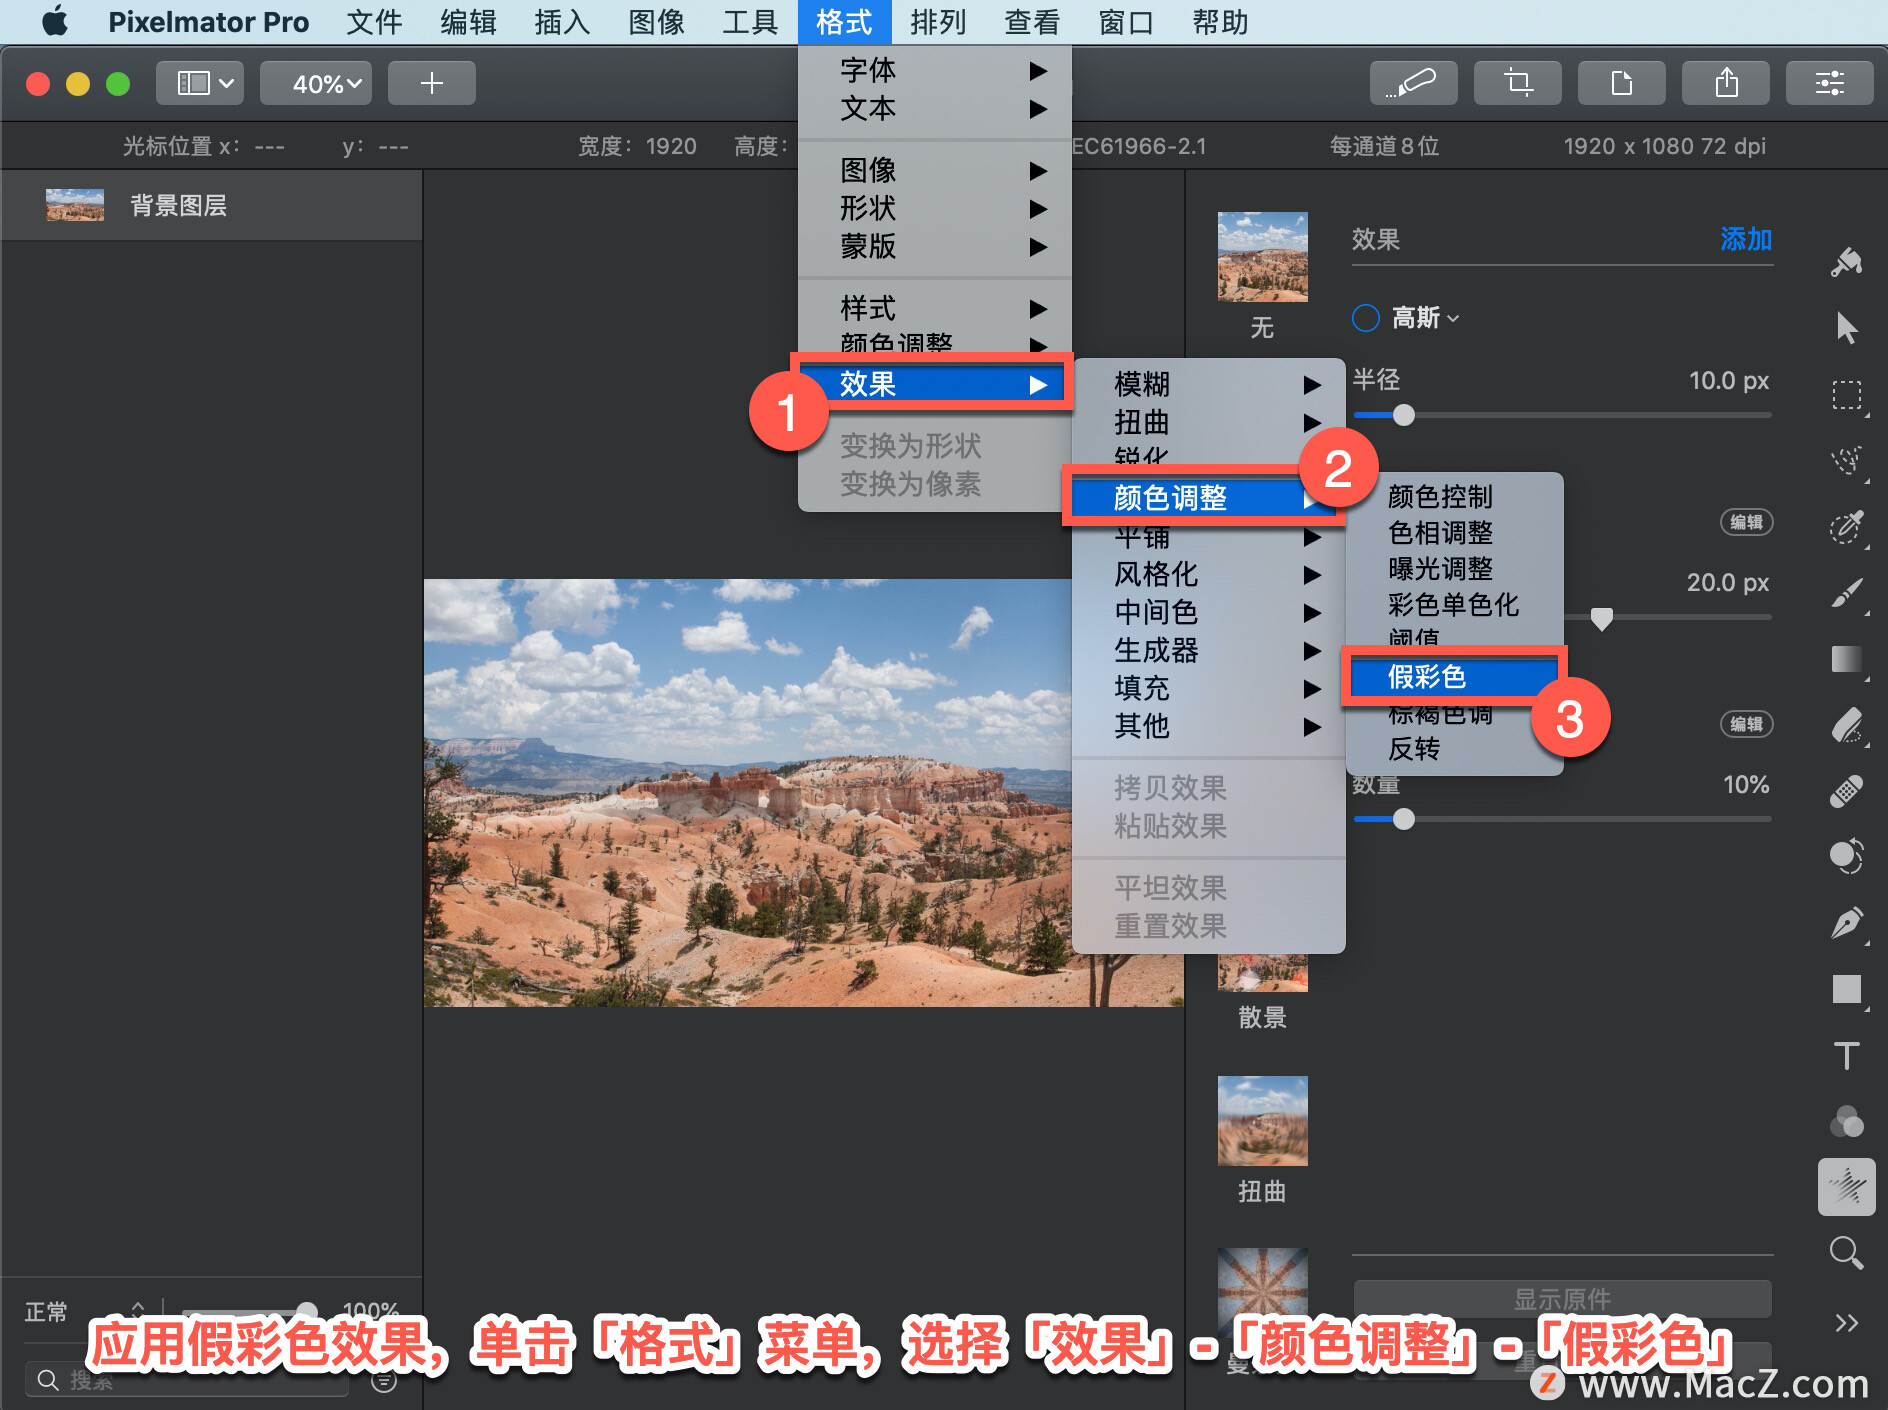Select the color picker eyedropper tool
This screenshot has height=1410, width=1888.
tap(1846, 527)
